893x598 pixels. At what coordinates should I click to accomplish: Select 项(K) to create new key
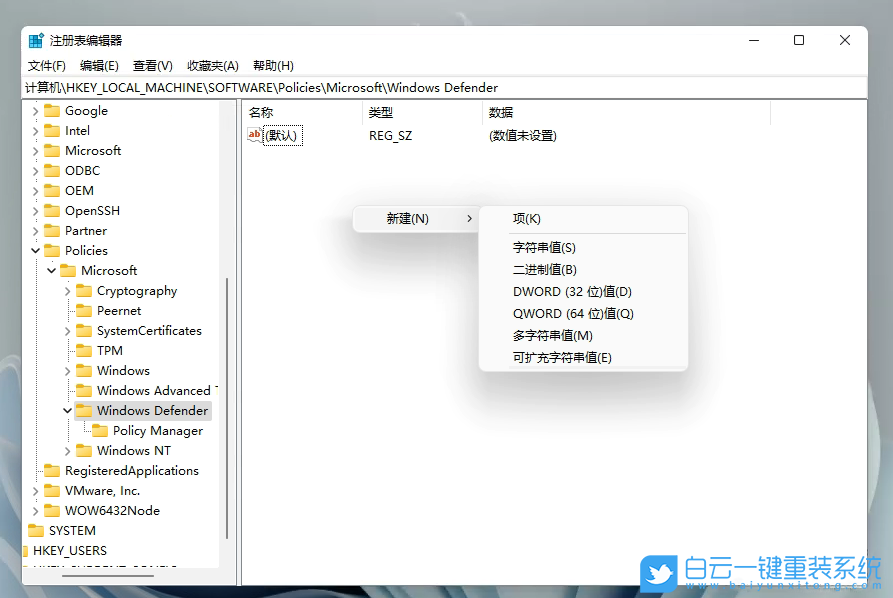click(x=528, y=218)
